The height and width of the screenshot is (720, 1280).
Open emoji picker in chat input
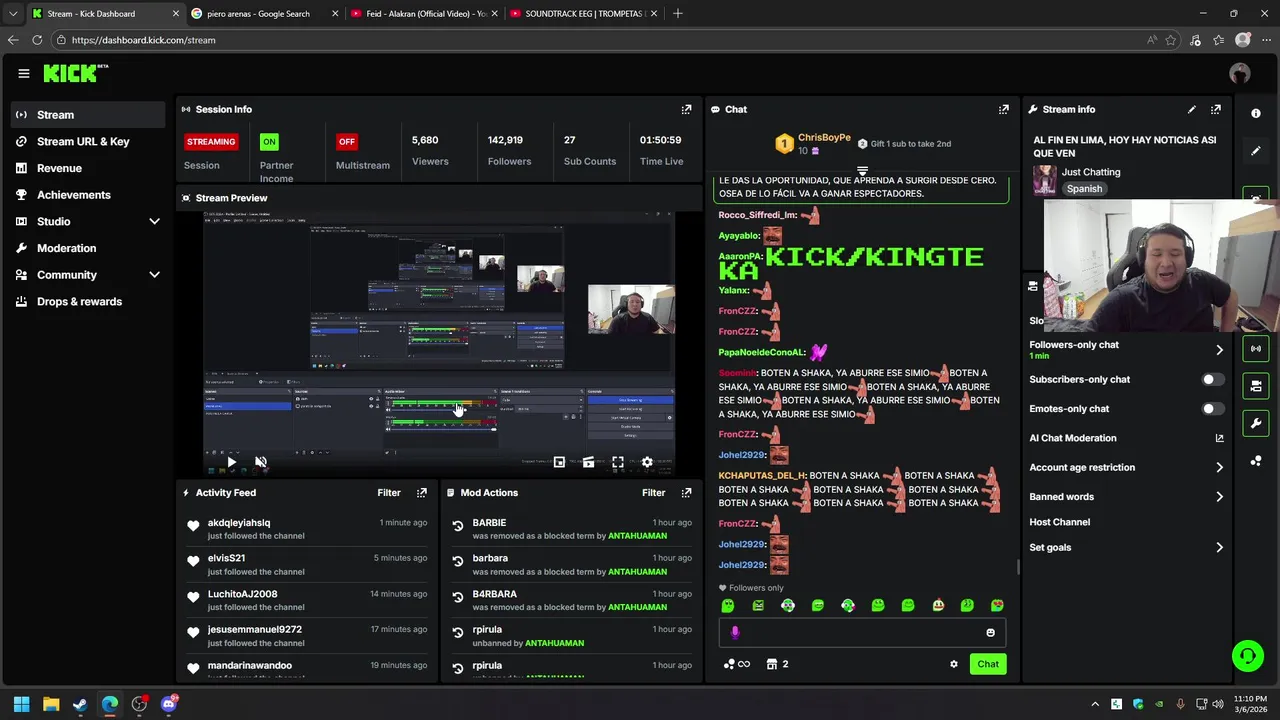pos(990,632)
